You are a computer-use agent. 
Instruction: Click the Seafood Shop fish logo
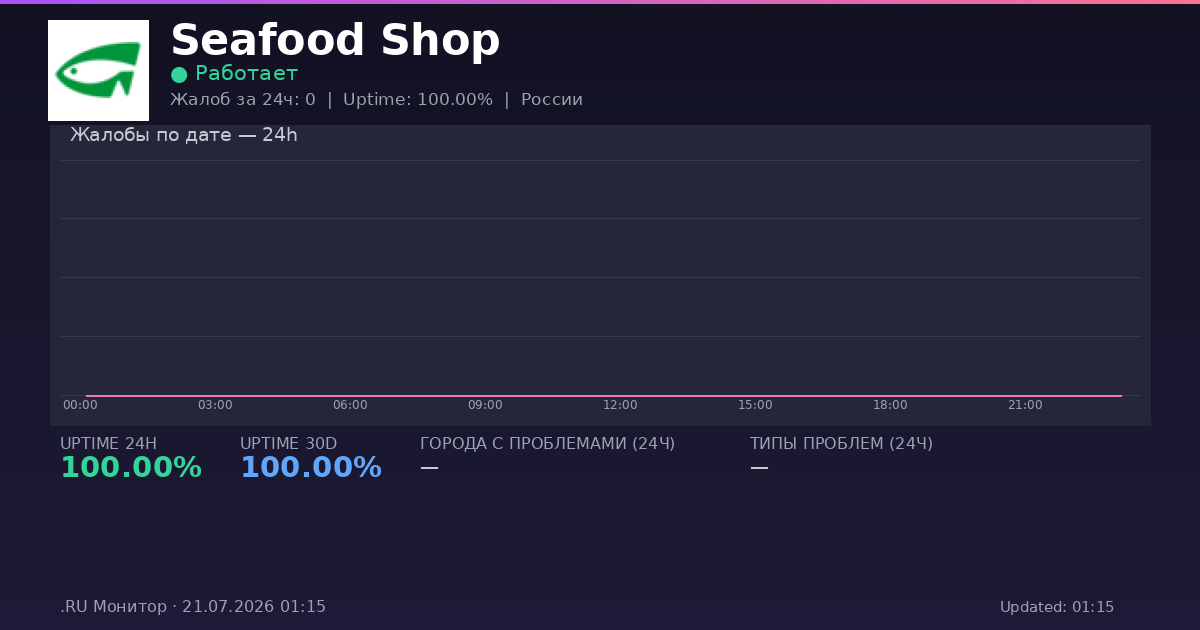(98, 70)
